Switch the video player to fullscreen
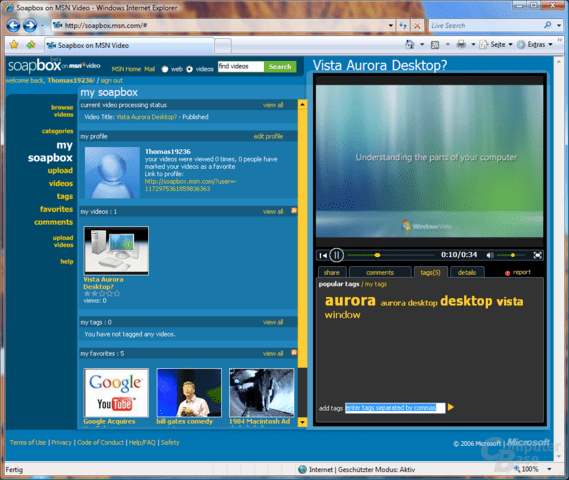Viewport: 569px width, 480px height. (x=537, y=255)
